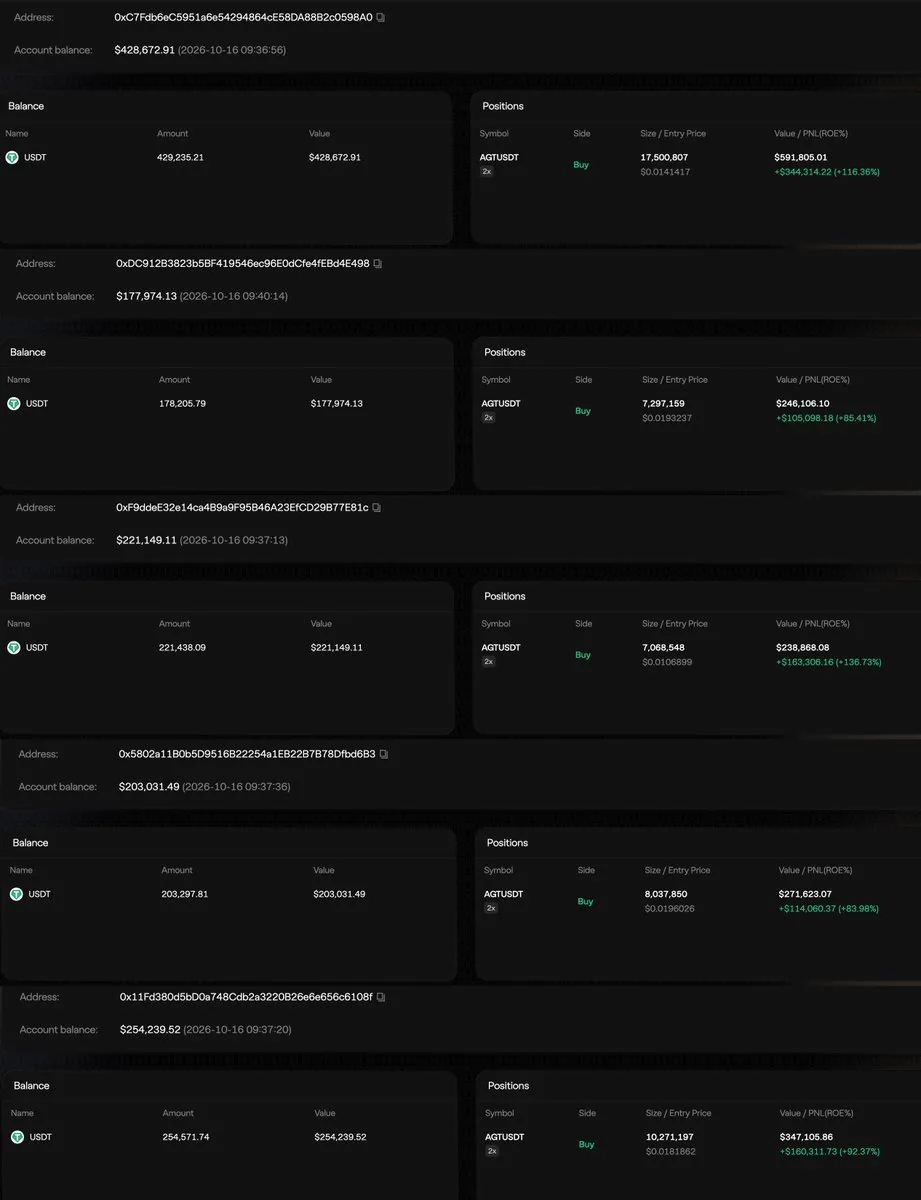Click USDT token icon with amount 254,571.74

coord(17,1137)
